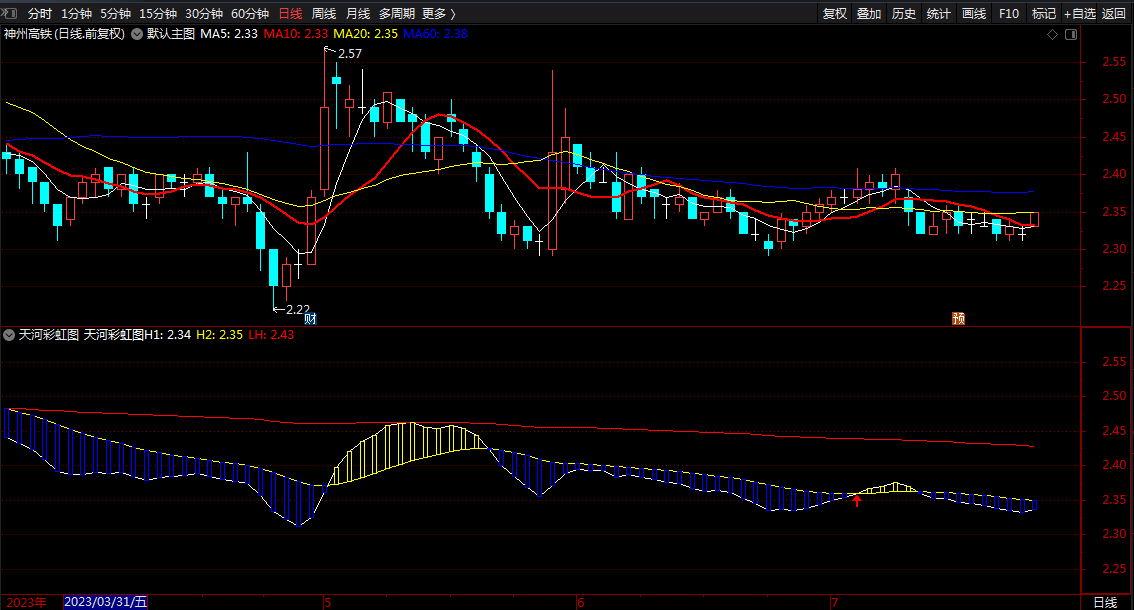
Task: Select the 60分钟 period tab
Action: click(x=250, y=14)
